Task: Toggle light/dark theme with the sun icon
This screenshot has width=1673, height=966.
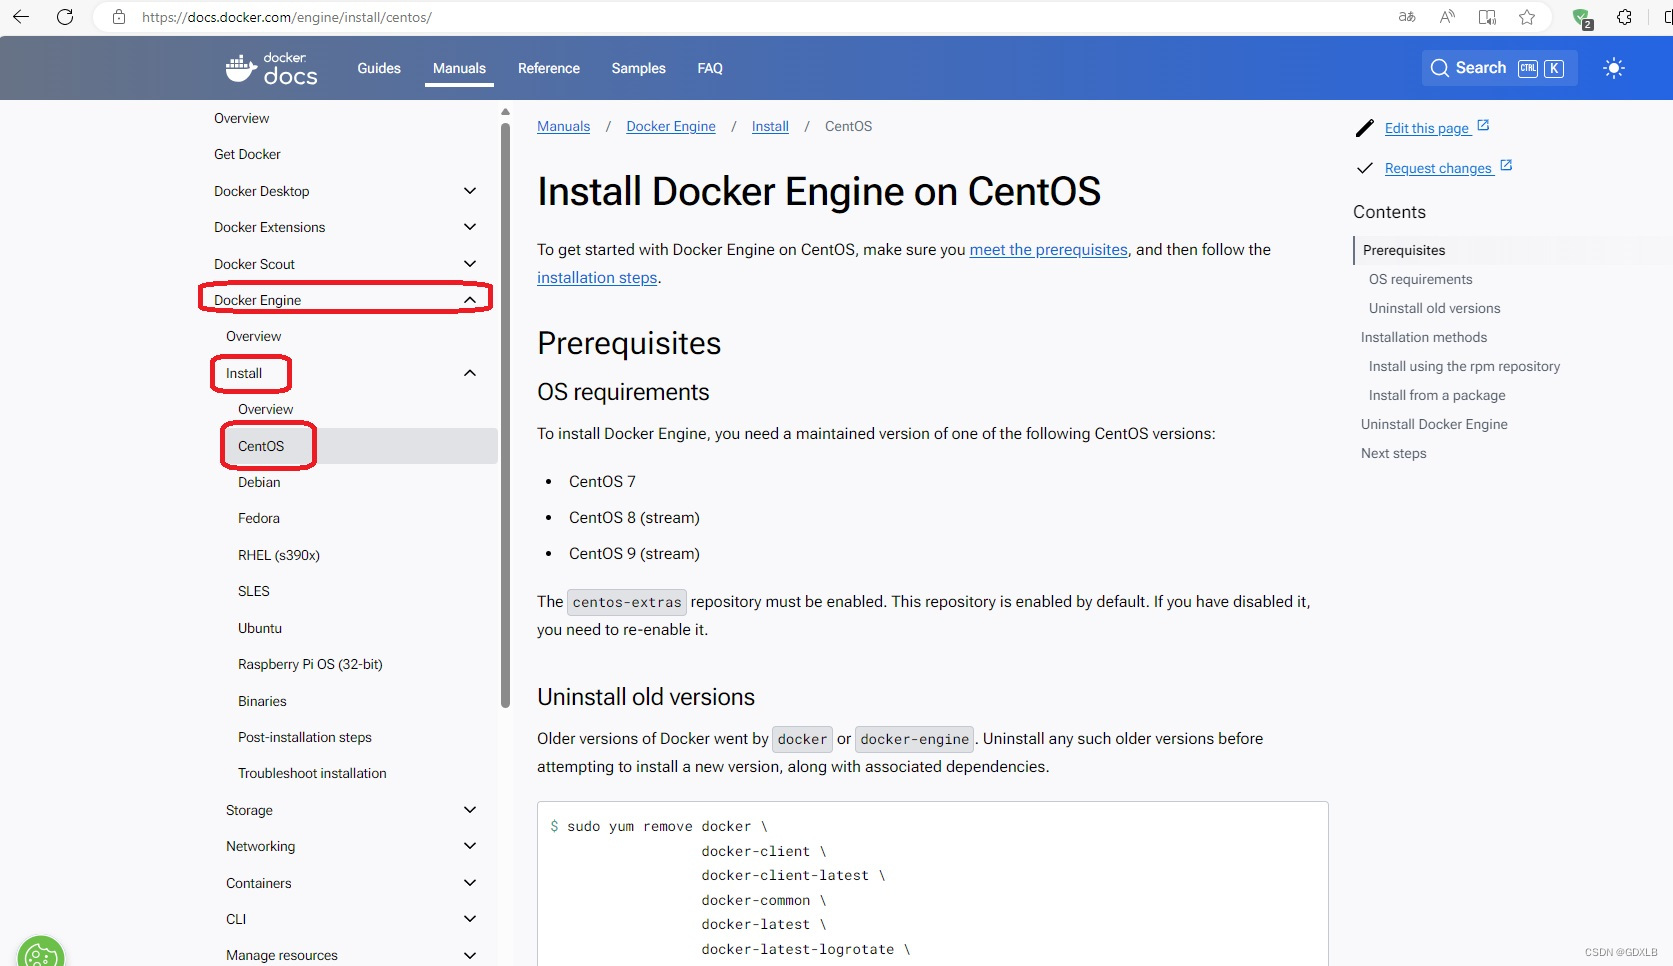Action: [x=1613, y=67]
